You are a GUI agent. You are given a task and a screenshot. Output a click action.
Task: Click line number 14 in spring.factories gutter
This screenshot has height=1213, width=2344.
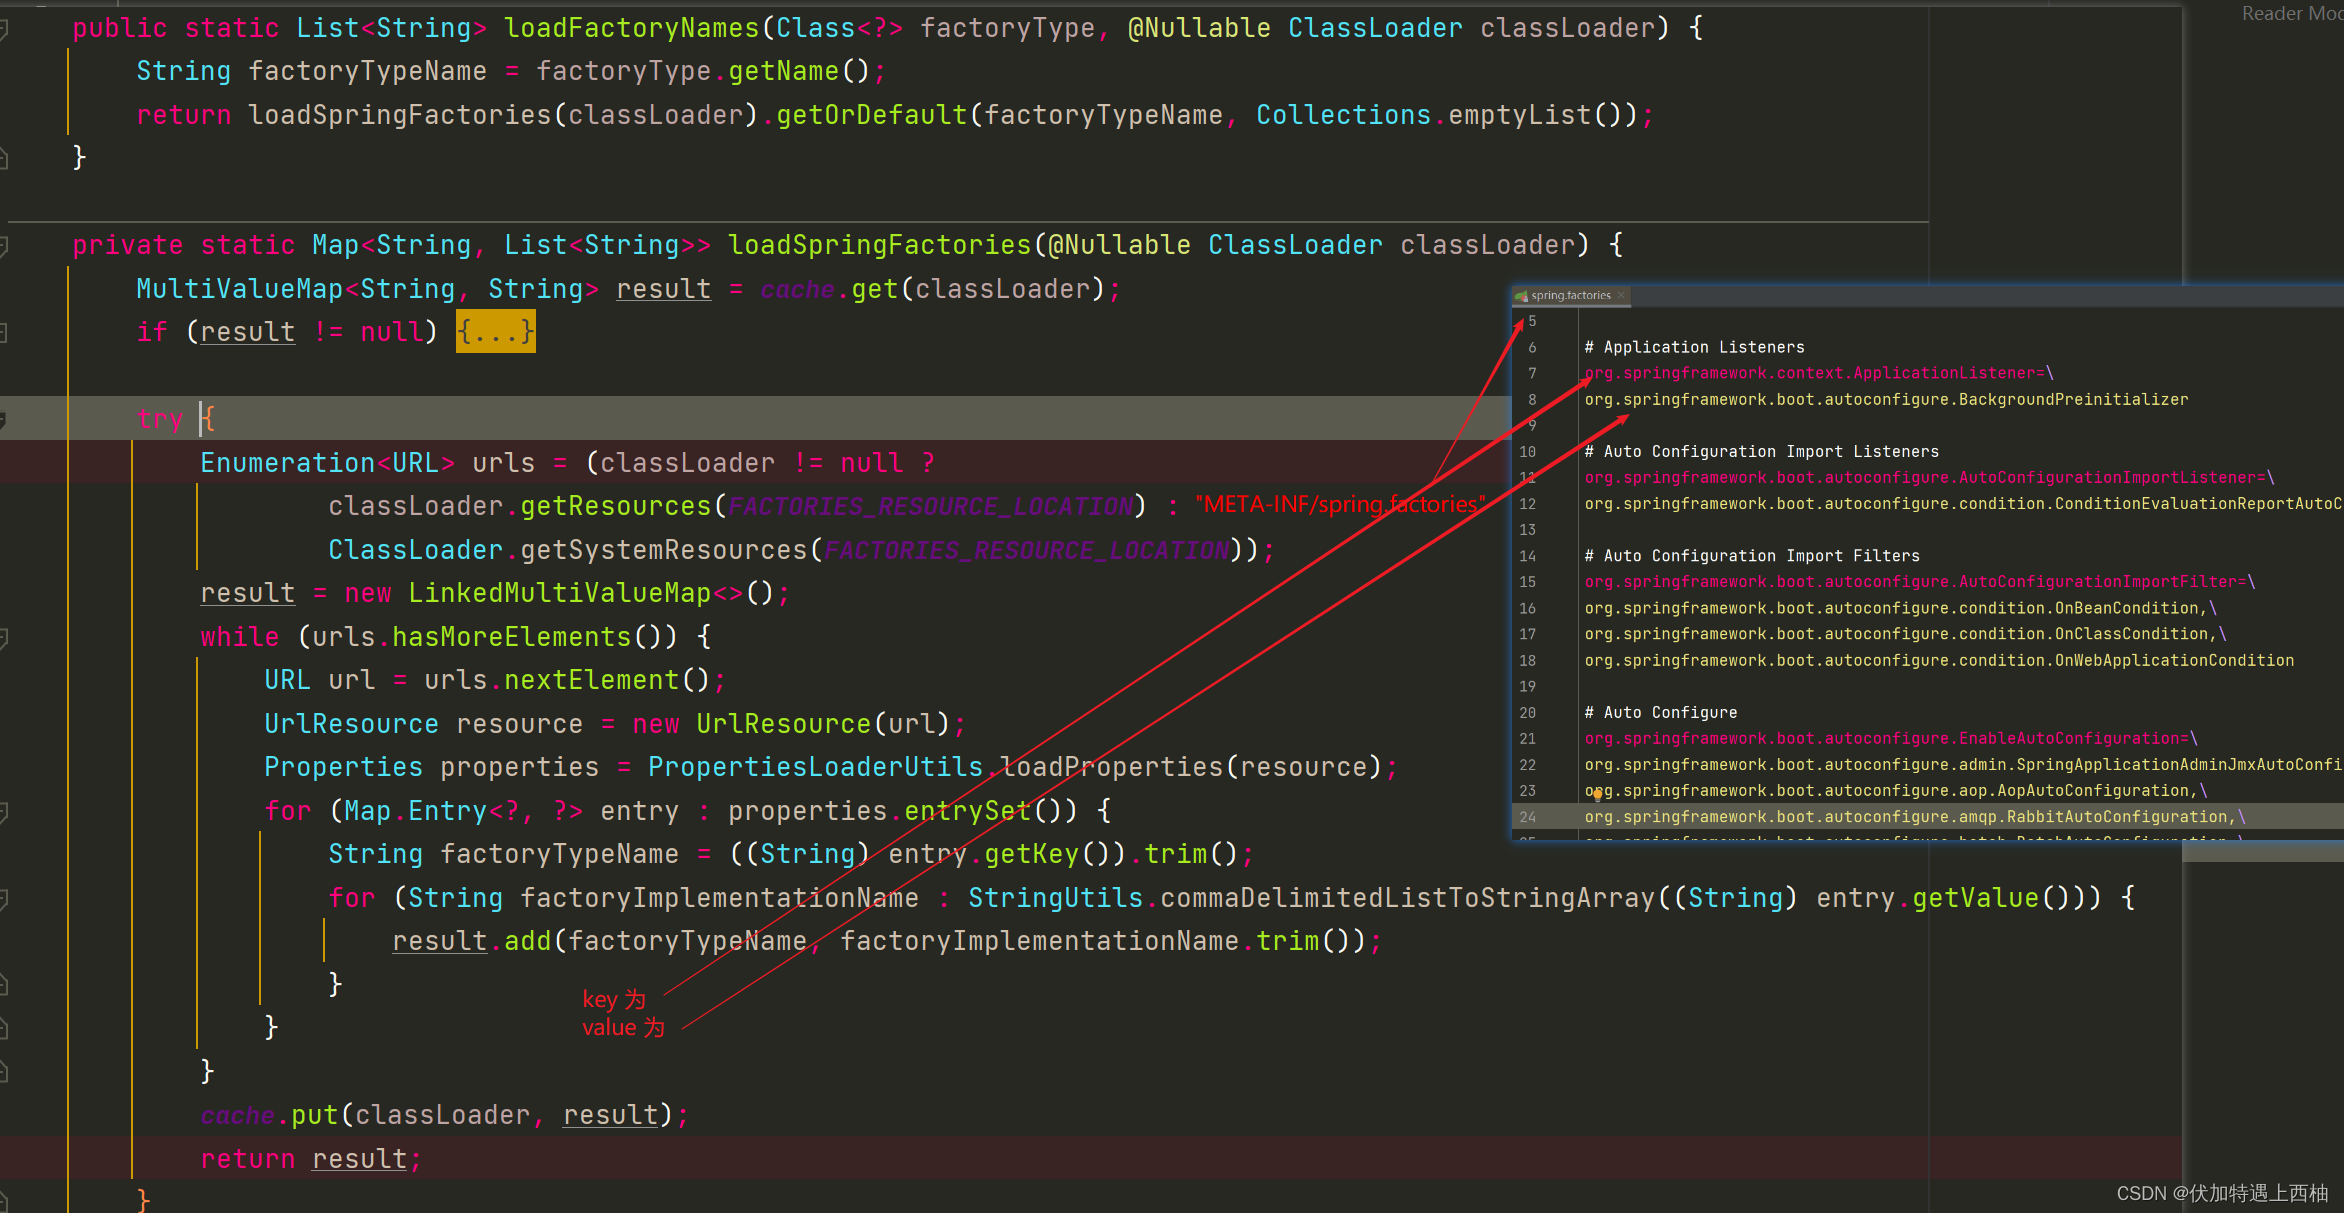coord(1527,555)
